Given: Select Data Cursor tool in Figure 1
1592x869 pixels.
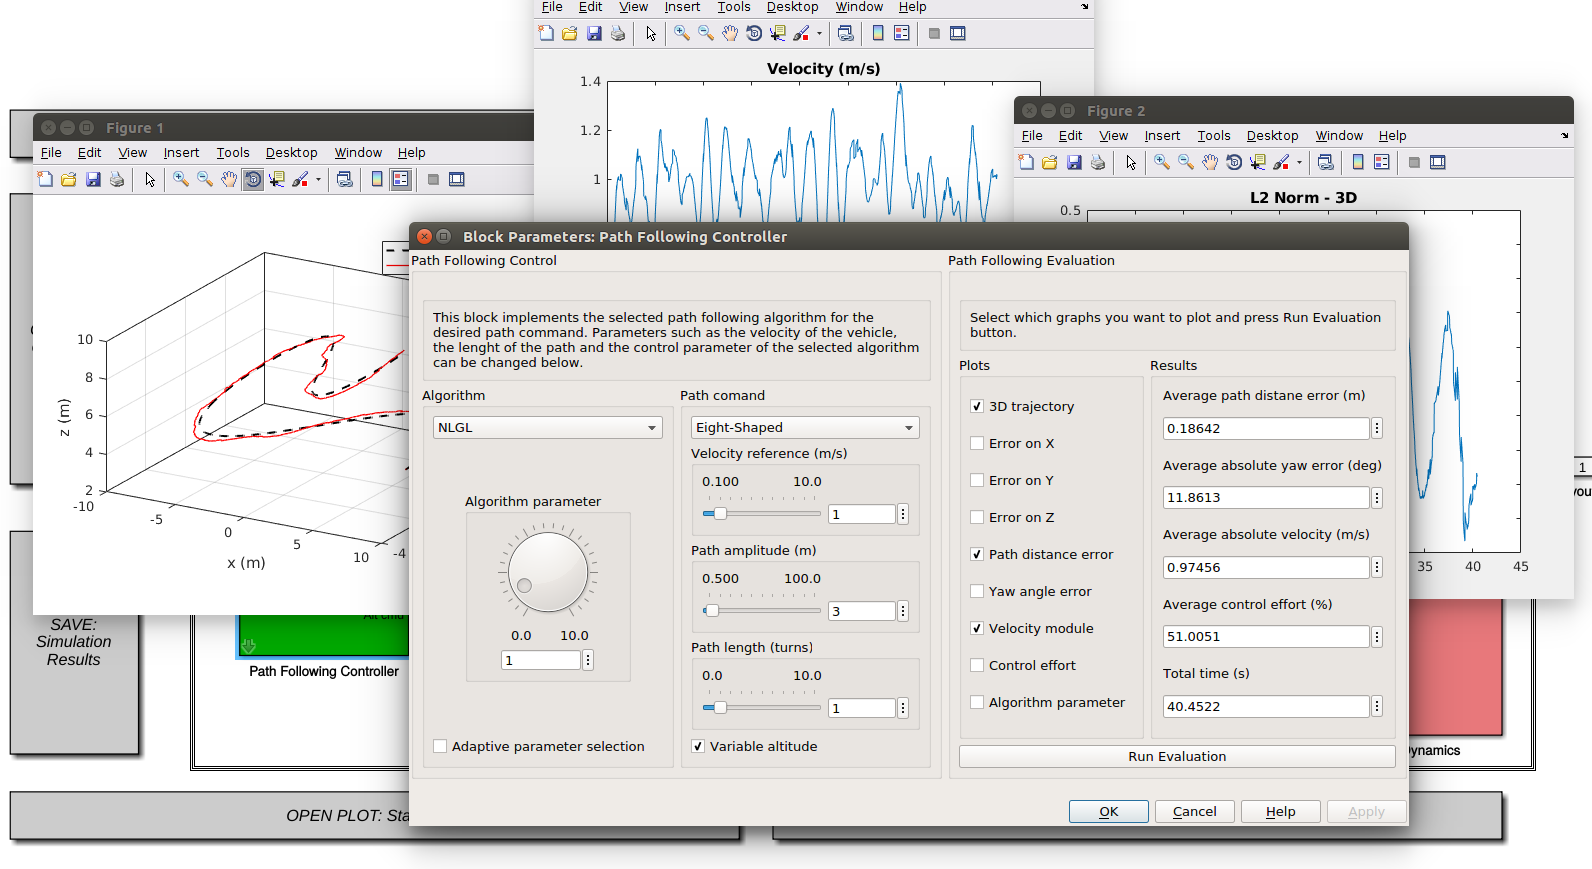Looking at the screenshot, I should pyautogui.click(x=277, y=180).
